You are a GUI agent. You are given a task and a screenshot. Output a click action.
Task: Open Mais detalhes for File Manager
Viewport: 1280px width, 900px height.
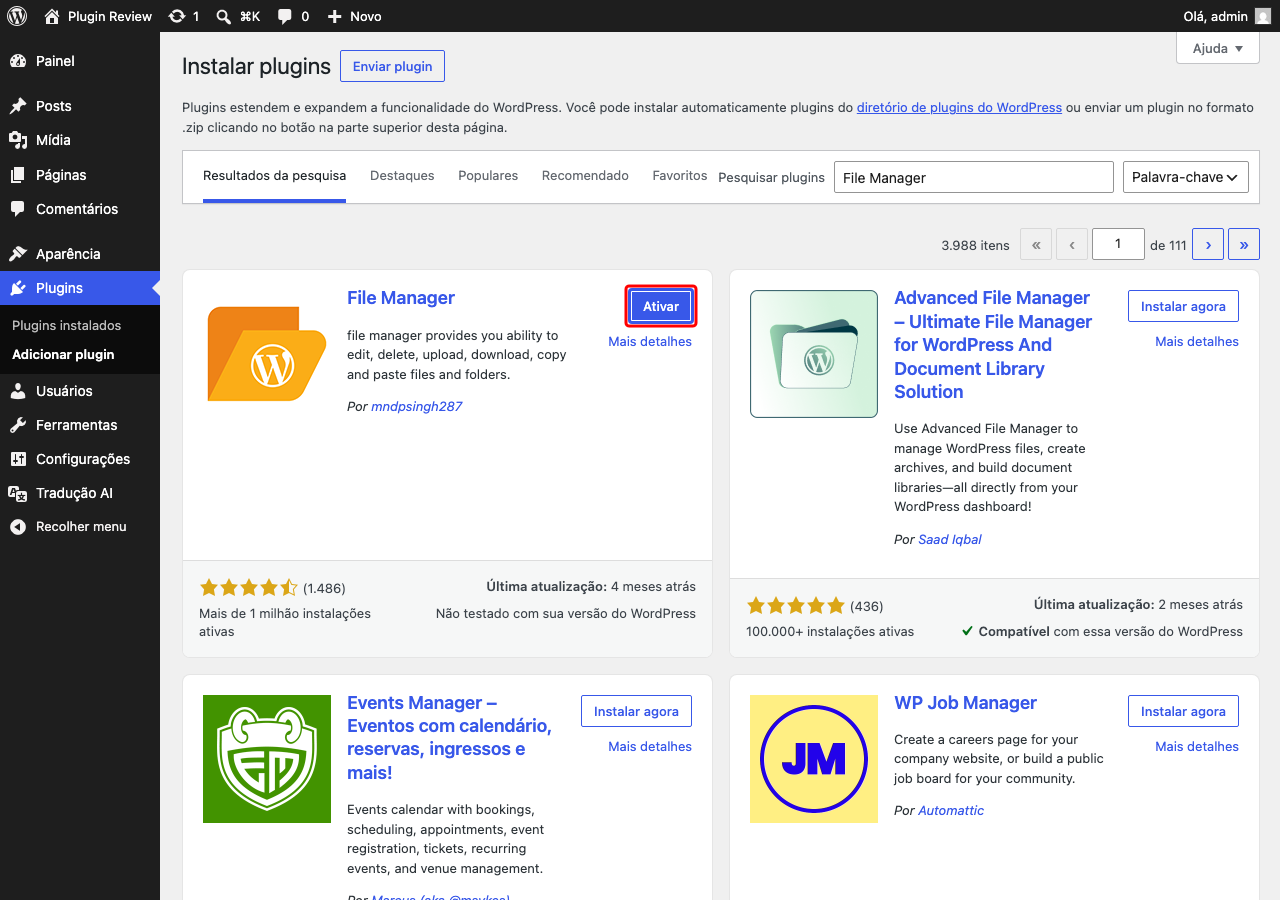point(650,342)
